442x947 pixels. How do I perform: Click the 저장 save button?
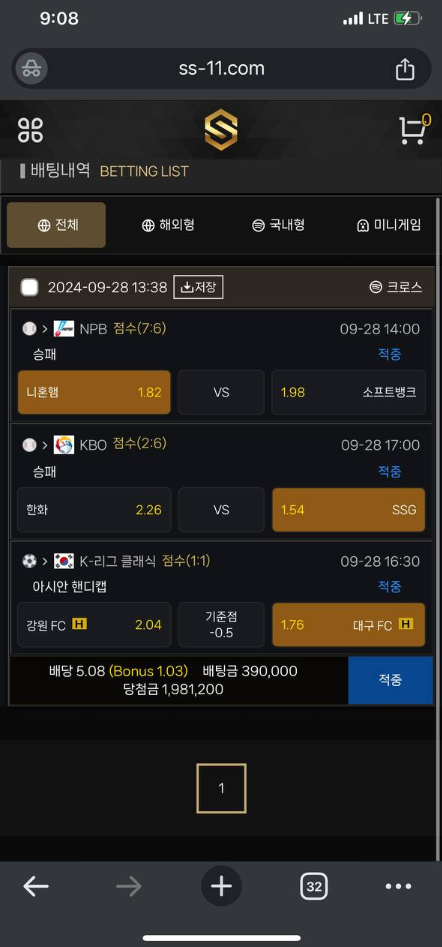coord(198,287)
